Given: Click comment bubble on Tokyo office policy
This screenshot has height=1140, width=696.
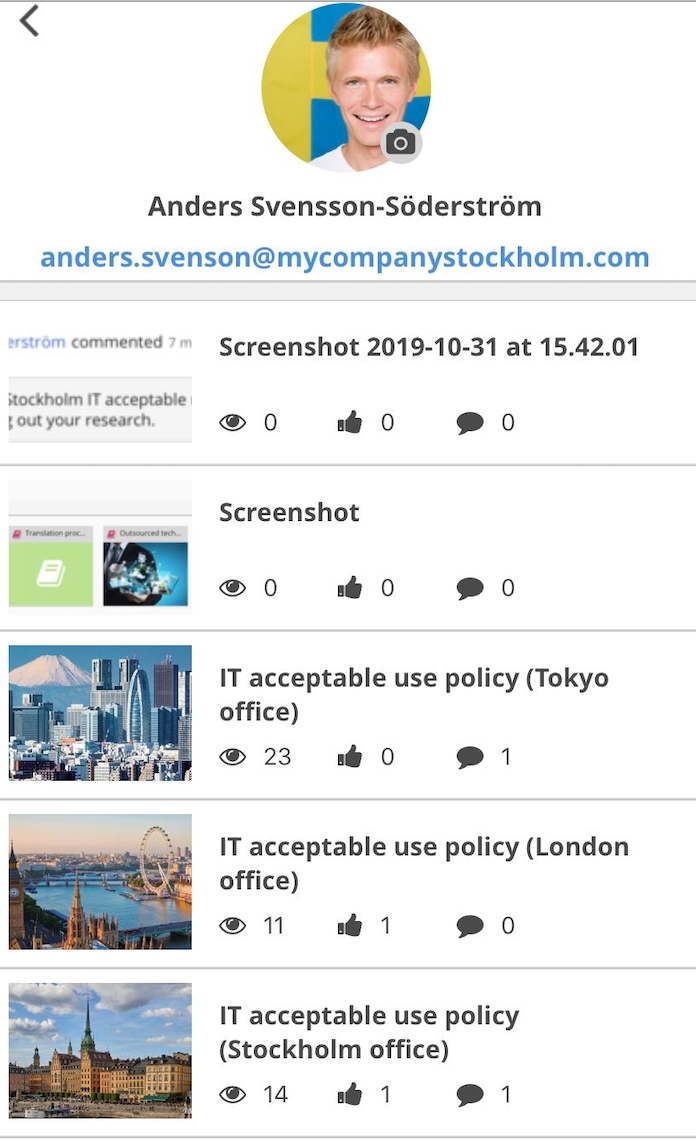Looking at the screenshot, I should point(470,758).
